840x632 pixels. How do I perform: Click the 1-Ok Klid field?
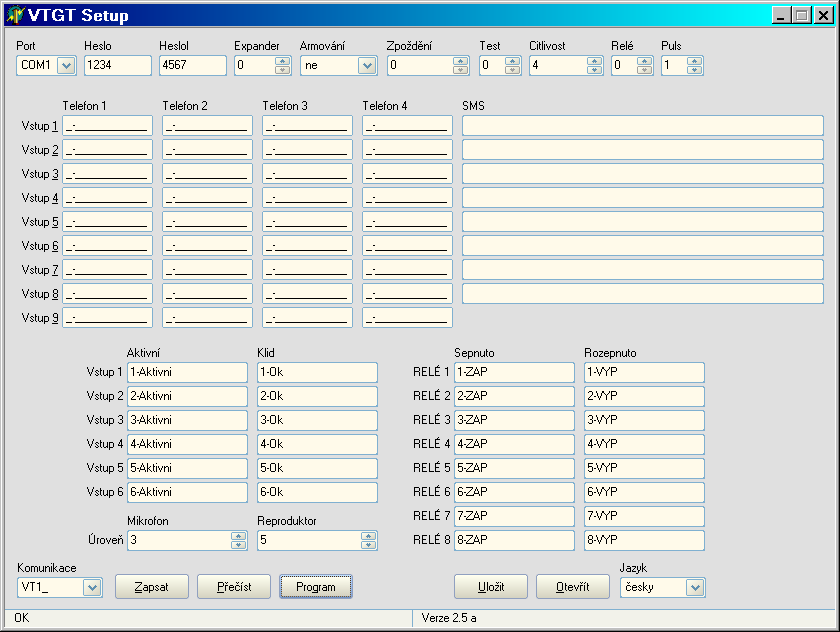(317, 372)
